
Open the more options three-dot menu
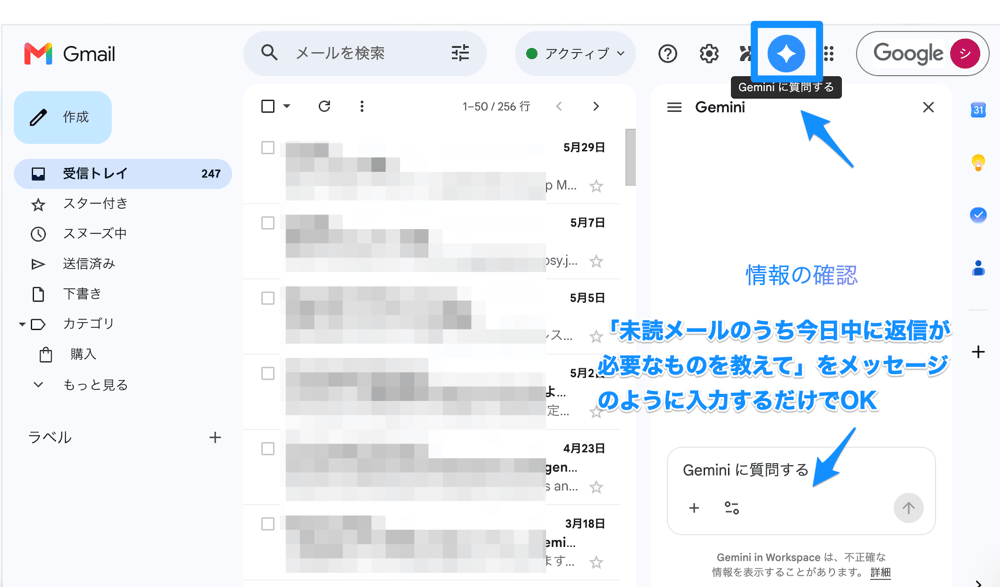tap(362, 106)
